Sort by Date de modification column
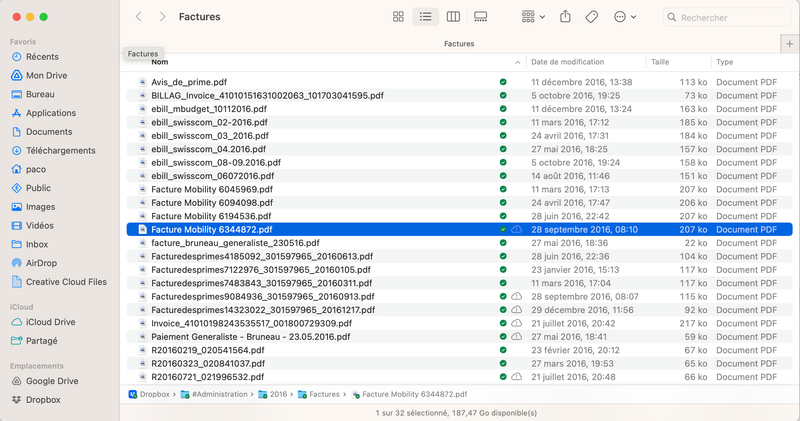 click(x=568, y=62)
